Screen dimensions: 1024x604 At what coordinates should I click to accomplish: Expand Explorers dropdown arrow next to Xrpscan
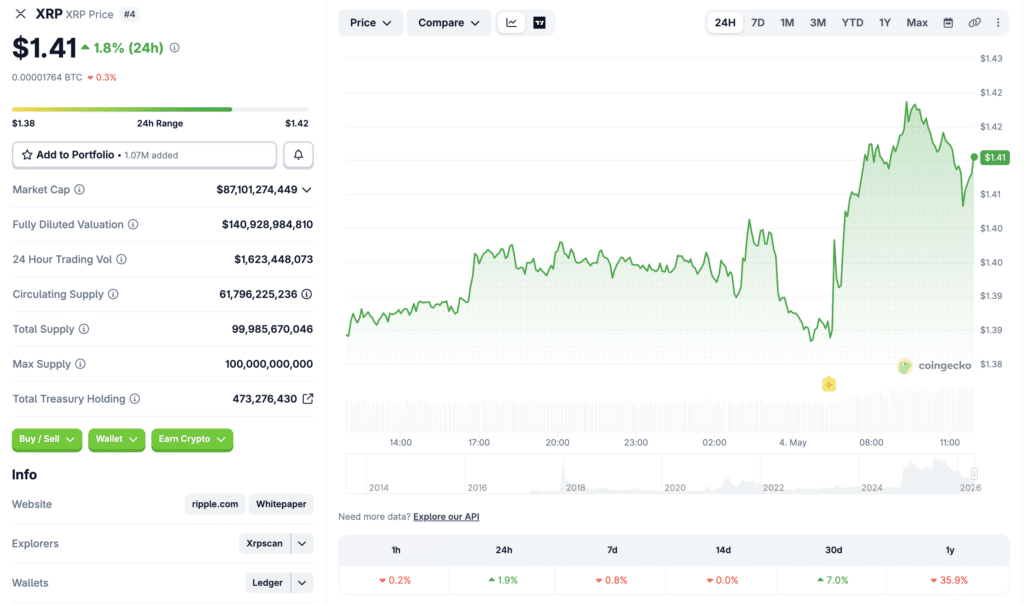pyautogui.click(x=302, y=543)
